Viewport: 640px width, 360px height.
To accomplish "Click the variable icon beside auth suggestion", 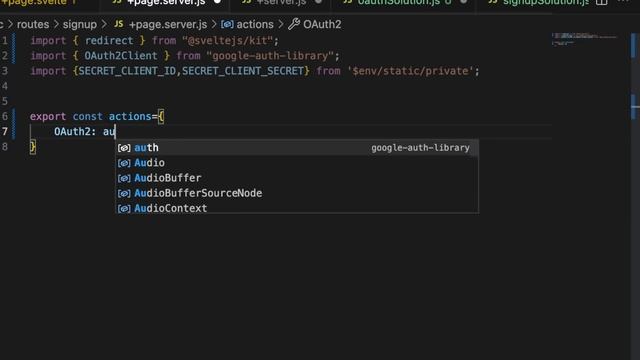I will point(124,148).
